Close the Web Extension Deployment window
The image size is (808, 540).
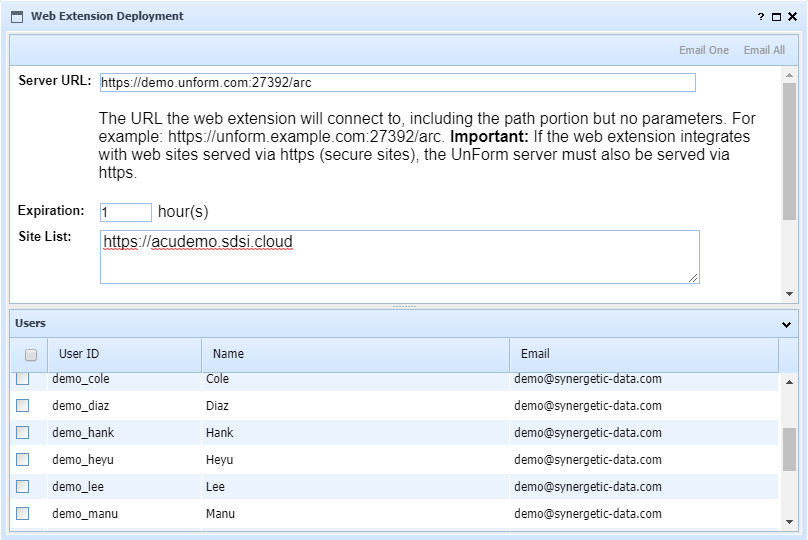[792, 17]
